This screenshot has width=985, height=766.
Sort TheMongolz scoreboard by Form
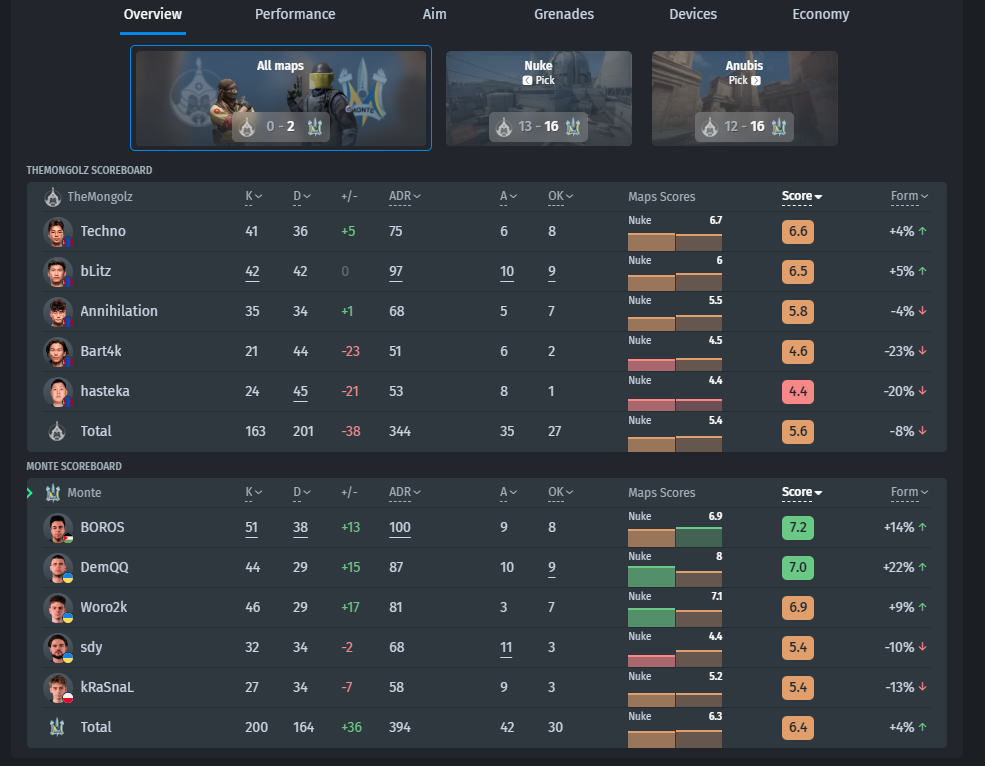(909, 197)
